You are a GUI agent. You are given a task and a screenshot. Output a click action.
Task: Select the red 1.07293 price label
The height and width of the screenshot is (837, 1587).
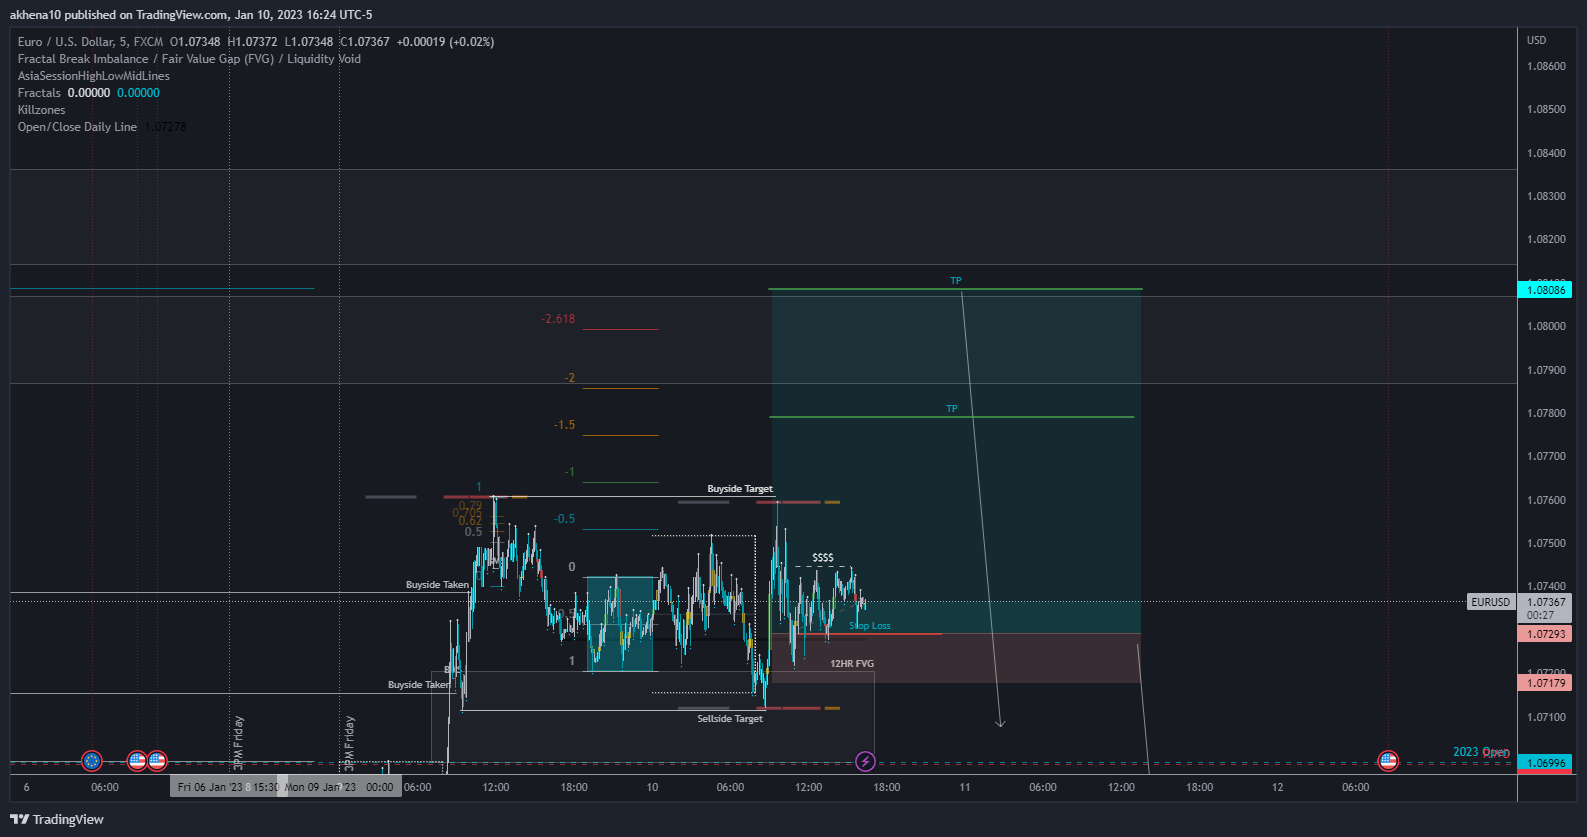click(x=1545, y=634)
